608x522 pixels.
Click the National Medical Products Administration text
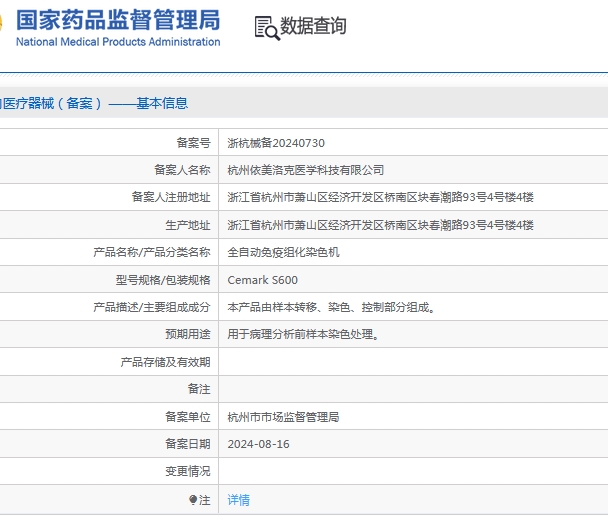tap(118, 42)
